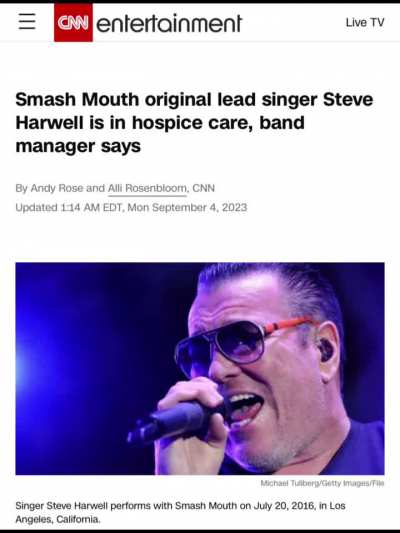Click the words manager says in headline
Viewport: 400px width, 533px height.
[x=78, y=147]
